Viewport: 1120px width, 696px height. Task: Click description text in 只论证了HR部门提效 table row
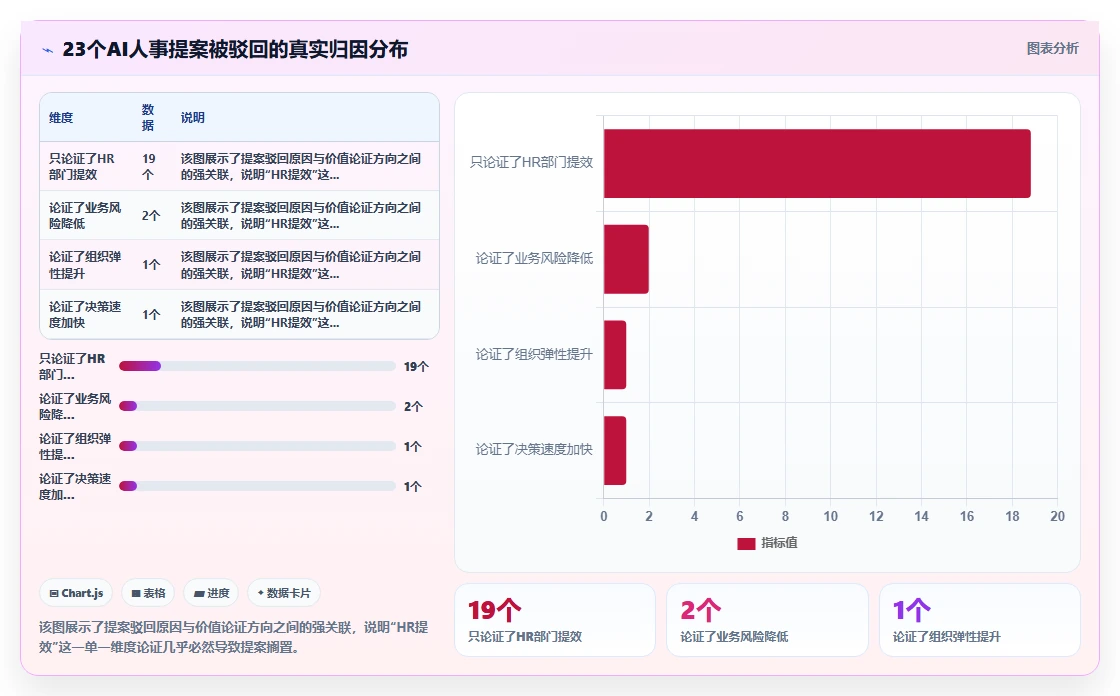pyautogui.click(x=301, y=166)
